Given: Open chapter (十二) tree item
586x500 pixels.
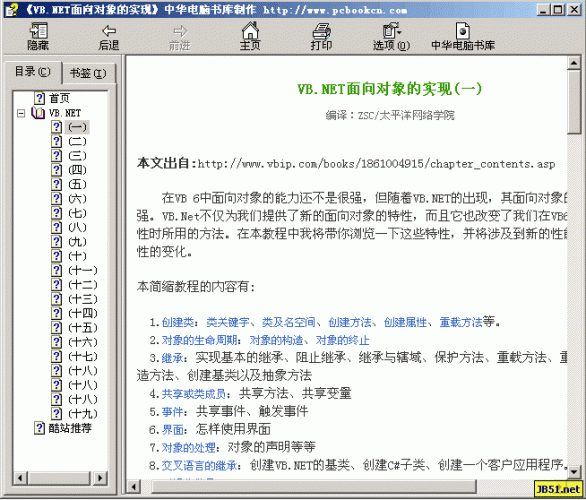Looking at the screenshot, I should (83, 285).
